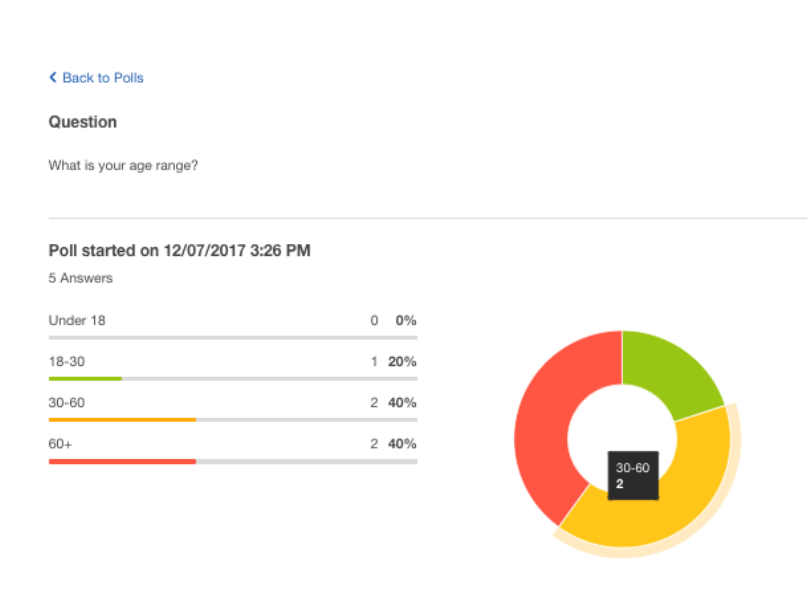Viewport: 811px width, 608px height.
Task: Click the 30-60 answer label
Action: 67,403
